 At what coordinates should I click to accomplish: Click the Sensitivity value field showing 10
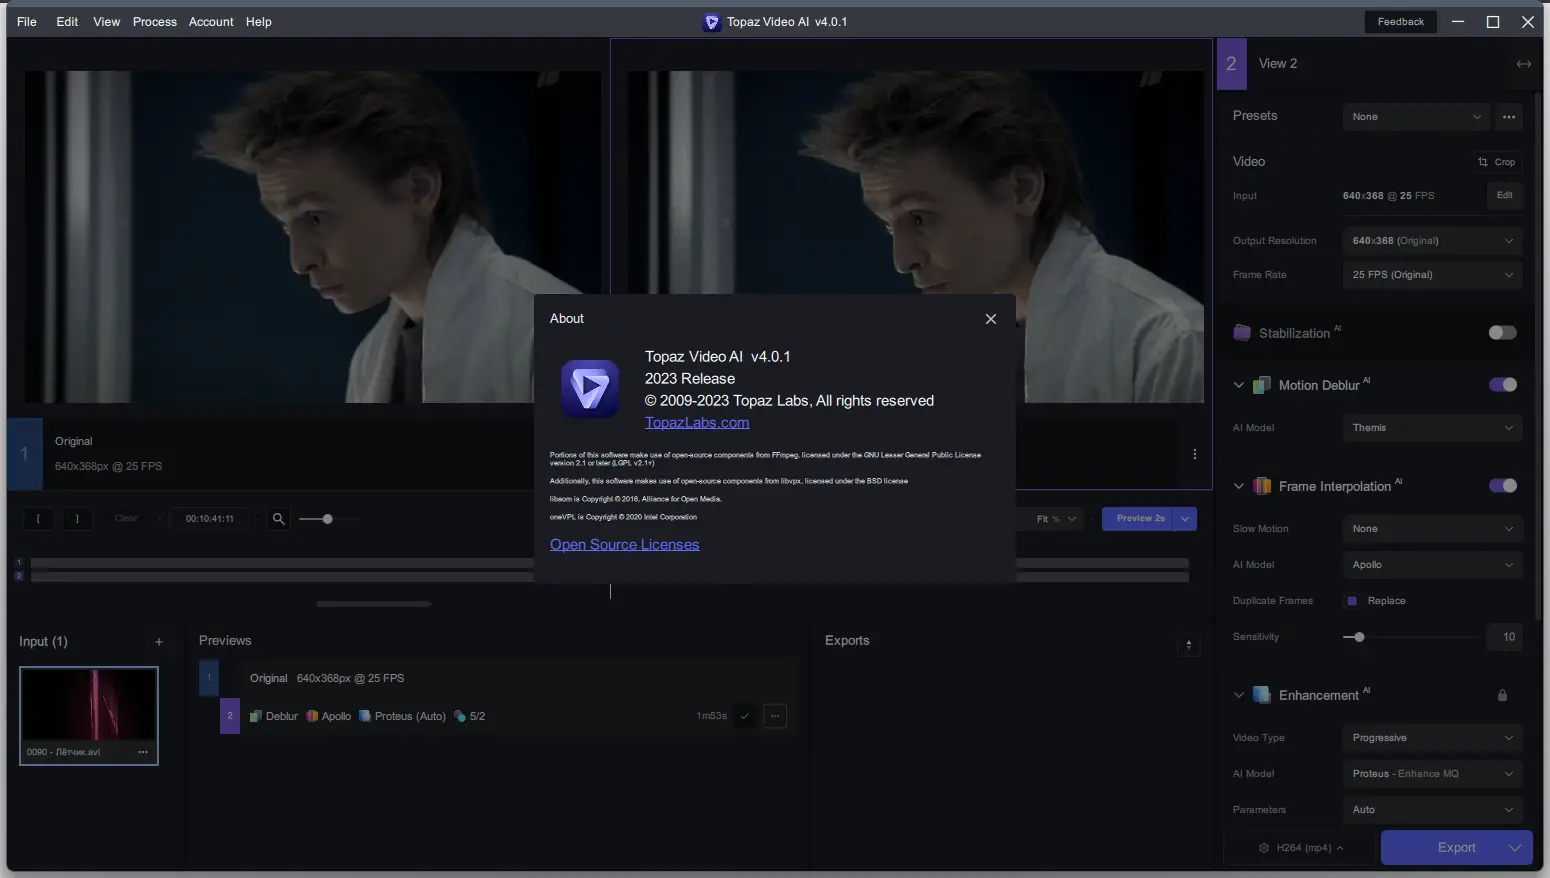point(1505,637)
